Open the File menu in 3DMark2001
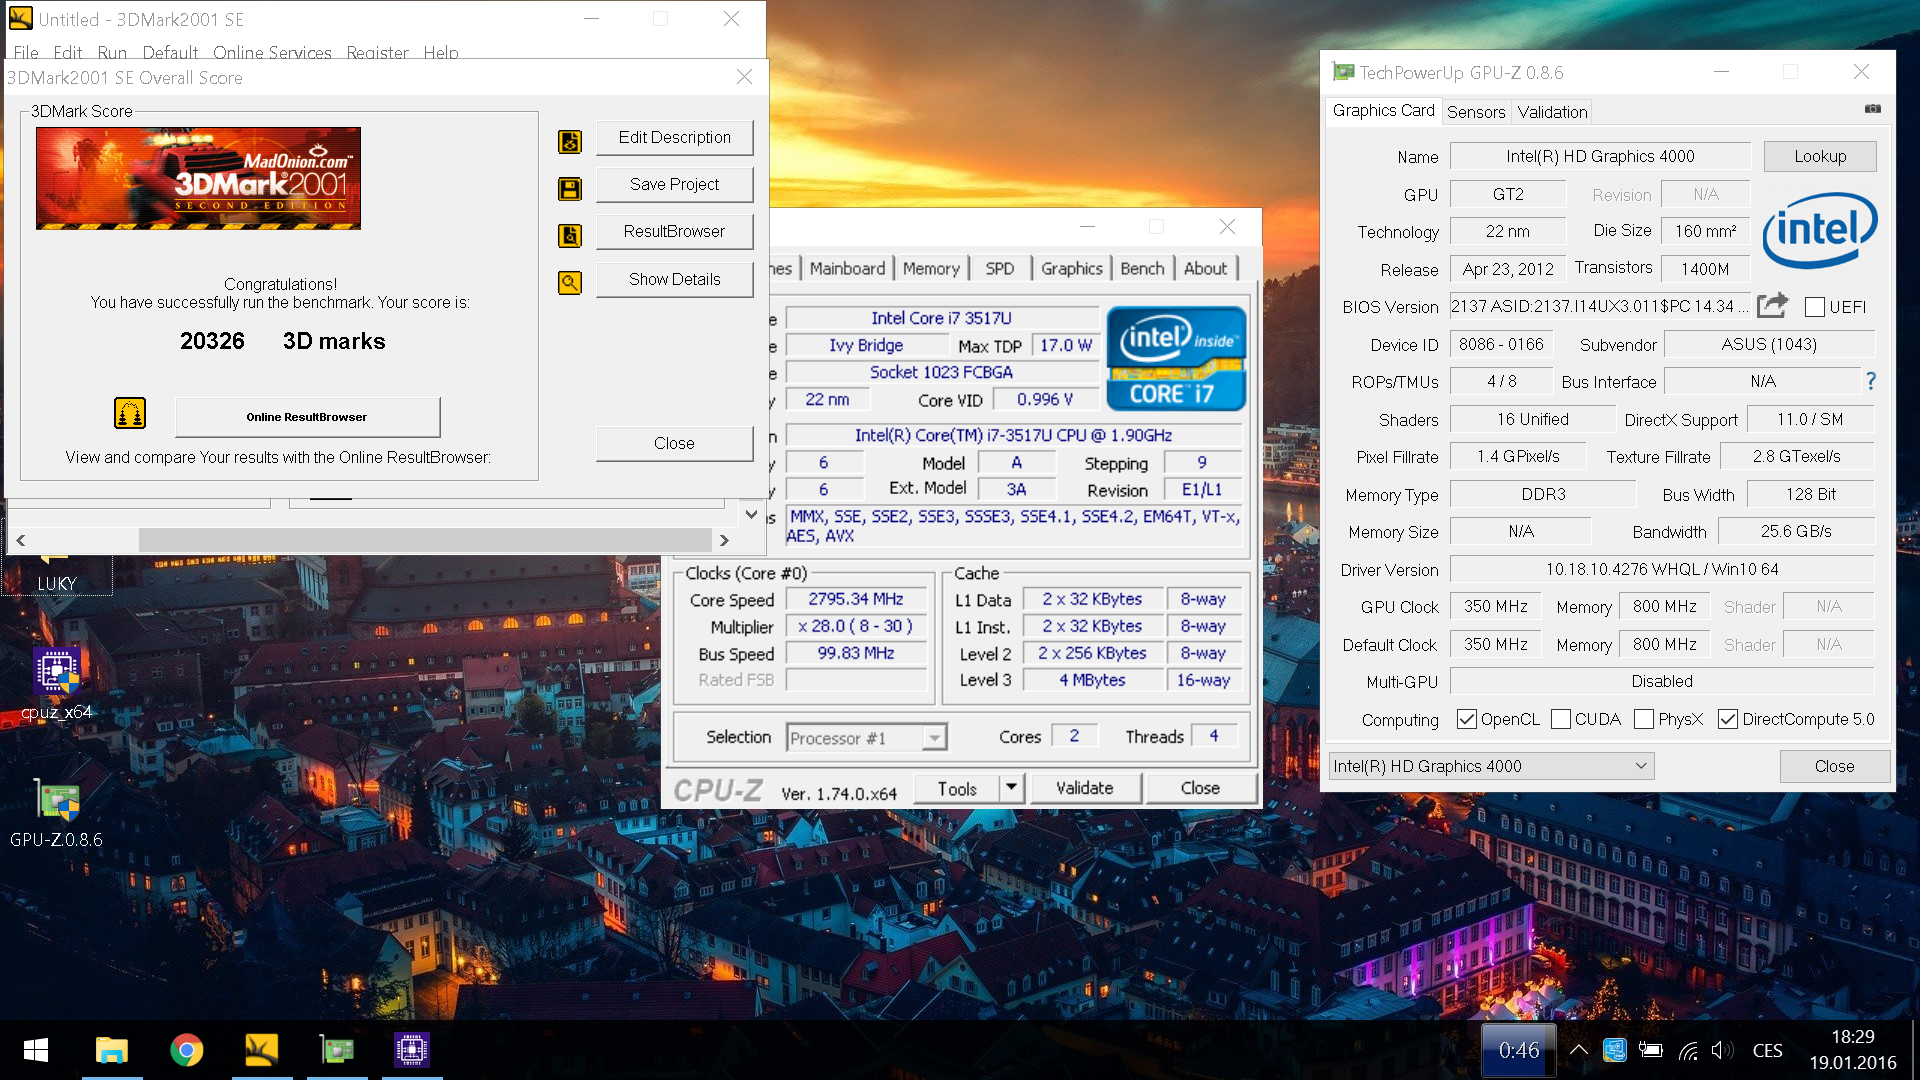The image size is (1920, 1080). (26, 52)
